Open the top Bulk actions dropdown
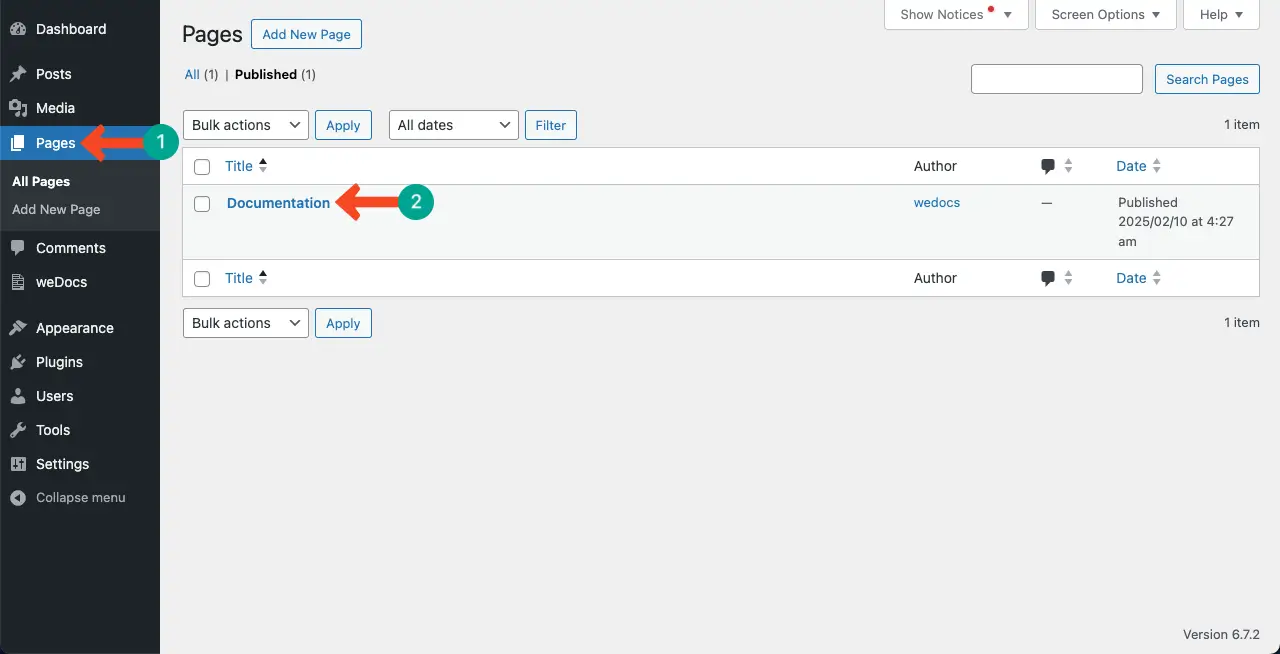Screen dimensions: 1280x654 (246, 125)
